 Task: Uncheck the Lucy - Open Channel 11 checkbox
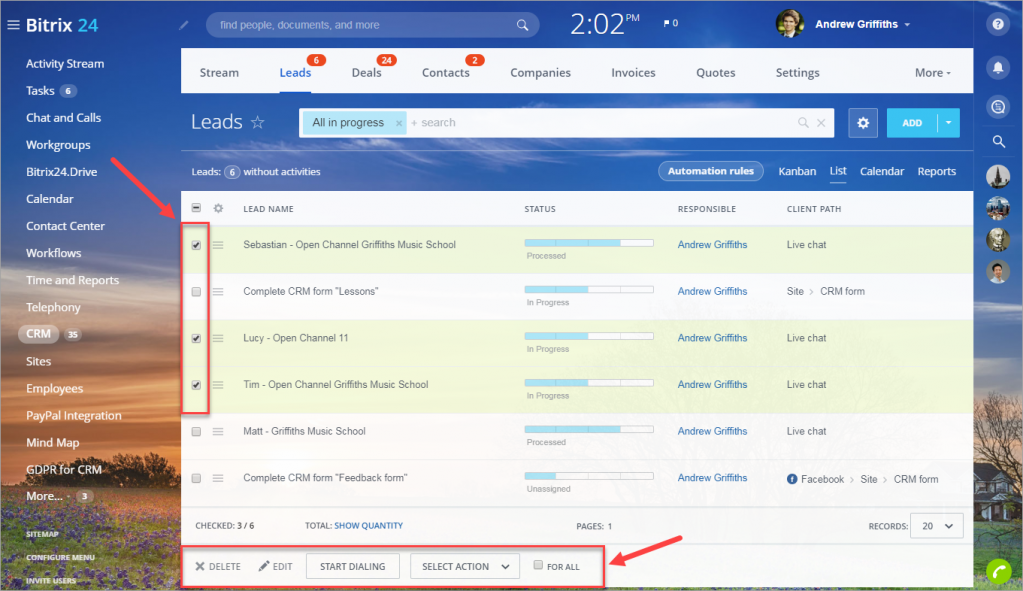(196, 339)
